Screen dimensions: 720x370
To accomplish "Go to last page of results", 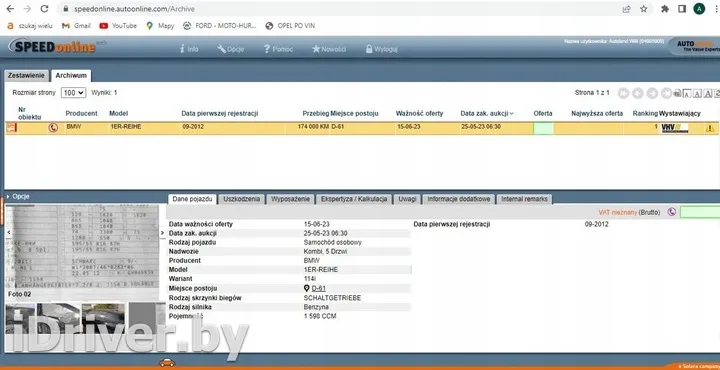I will coord(666,93).
